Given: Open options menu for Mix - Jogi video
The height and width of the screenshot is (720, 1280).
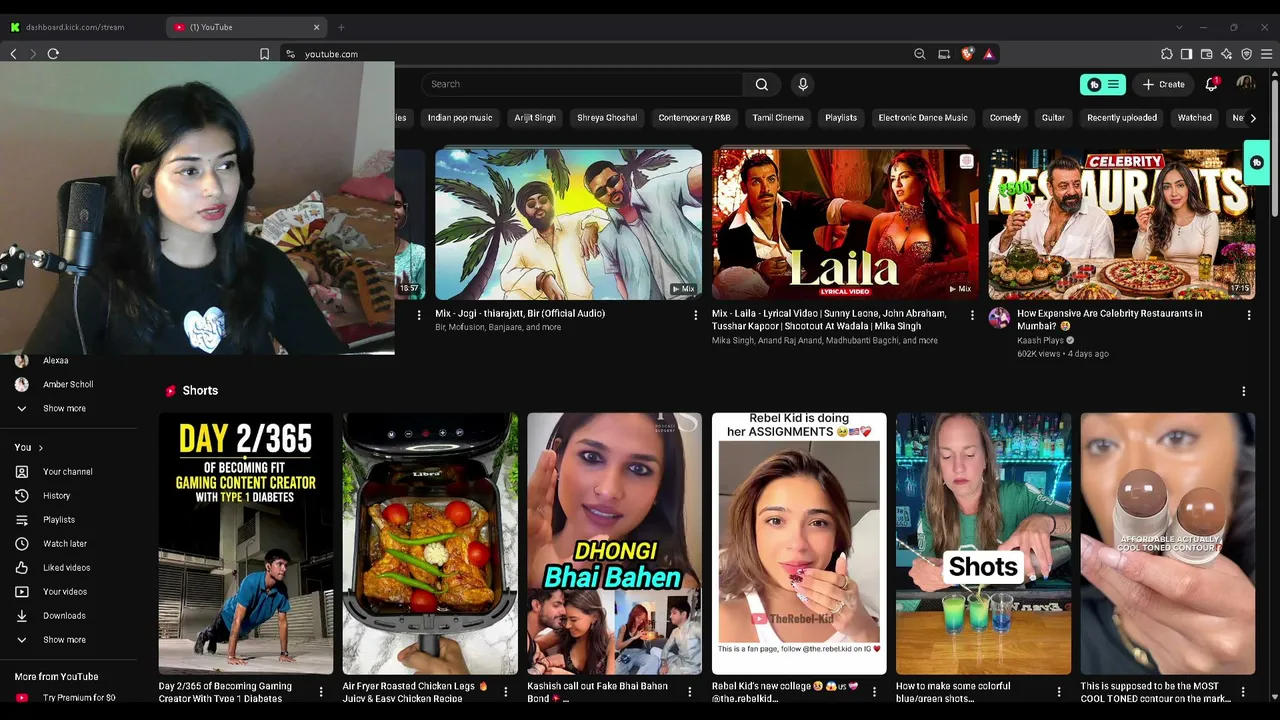Looking at the screenshot, I should (x=696, y=315).
